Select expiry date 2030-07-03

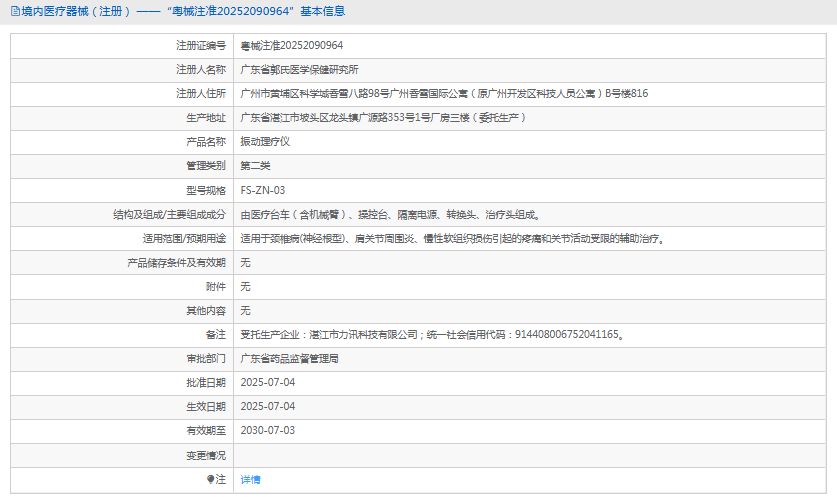click(x=267, y=430)
